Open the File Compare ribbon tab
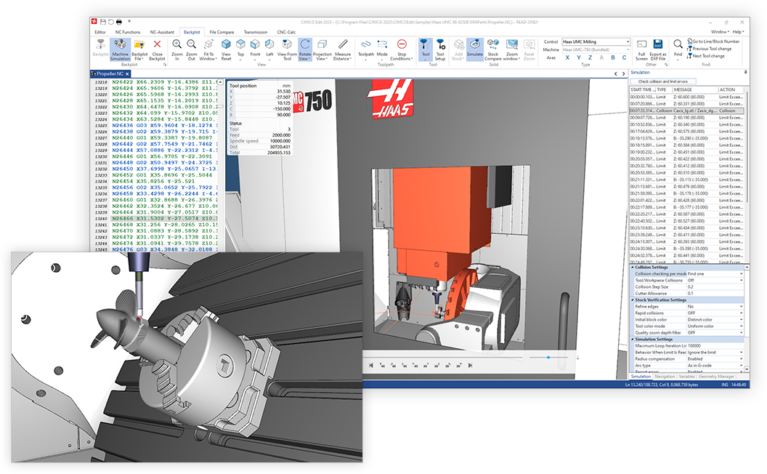The height and width of the screenshot is (474, 767). [222, 31]
